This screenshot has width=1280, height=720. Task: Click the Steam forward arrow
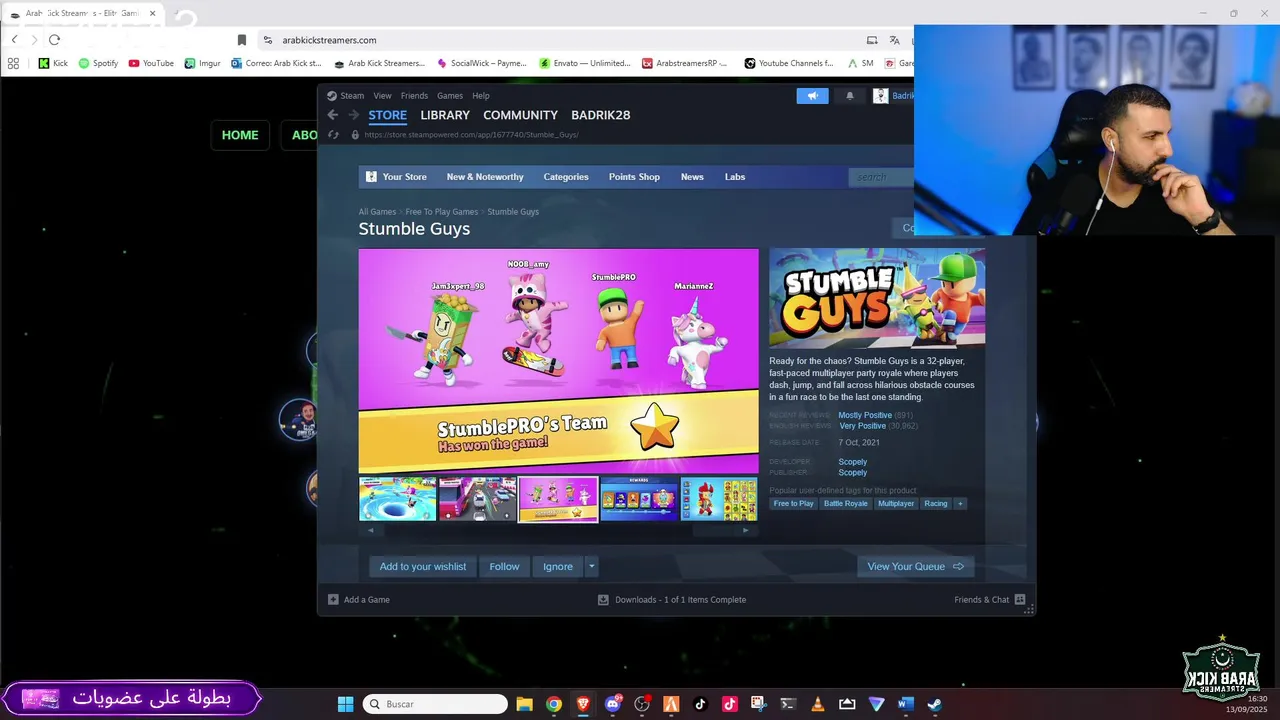(x=353, y=115)
